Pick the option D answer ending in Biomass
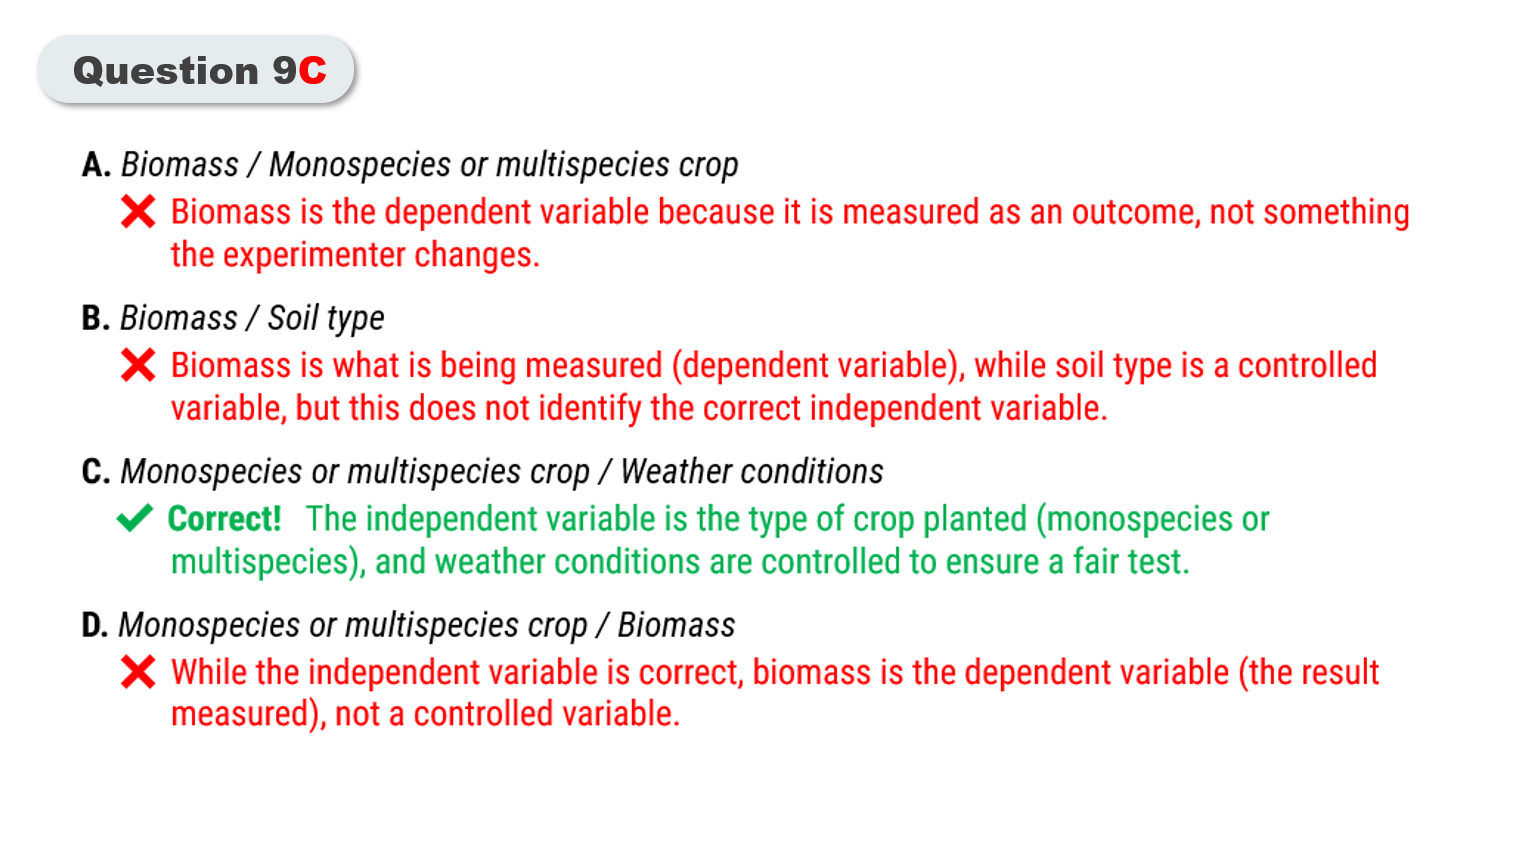 (x=427, y=625)
